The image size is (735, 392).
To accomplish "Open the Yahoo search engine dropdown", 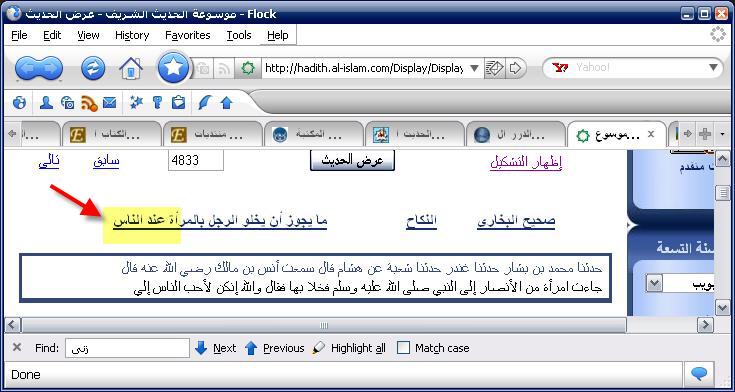I will 713,68.
